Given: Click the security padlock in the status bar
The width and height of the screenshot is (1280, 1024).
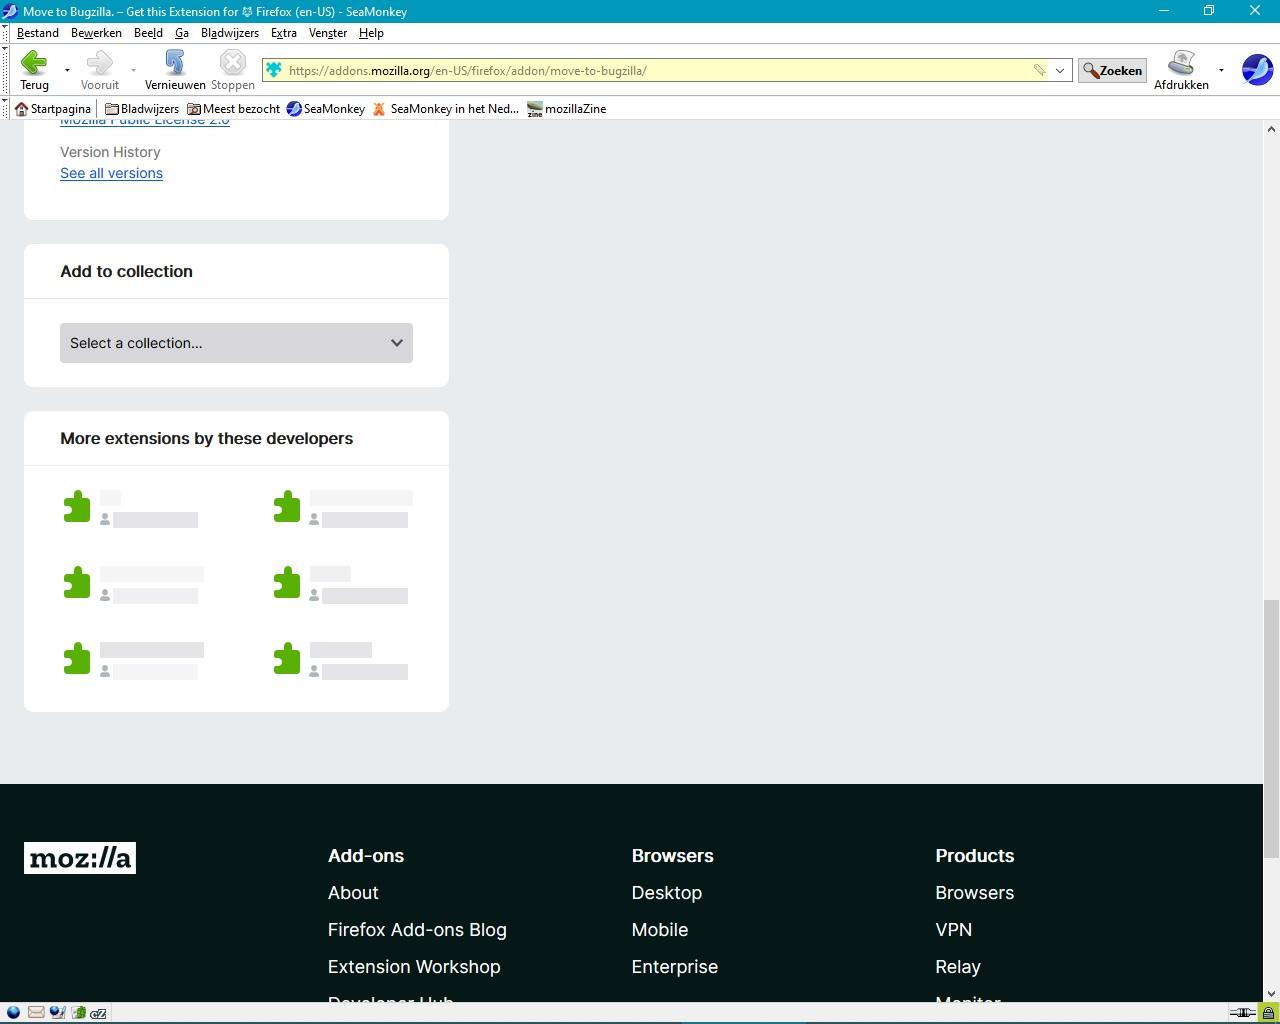Looking at the screenshot, I should click(1268, 1012).
